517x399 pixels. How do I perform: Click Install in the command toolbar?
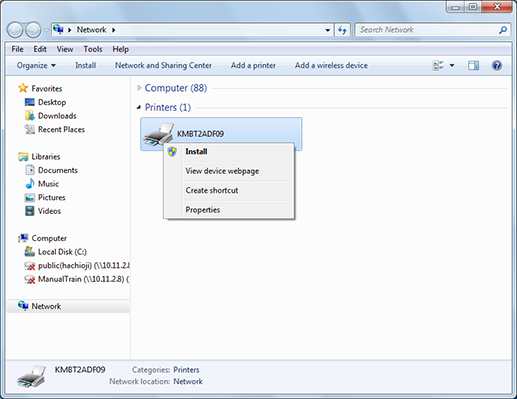(85, 66)
